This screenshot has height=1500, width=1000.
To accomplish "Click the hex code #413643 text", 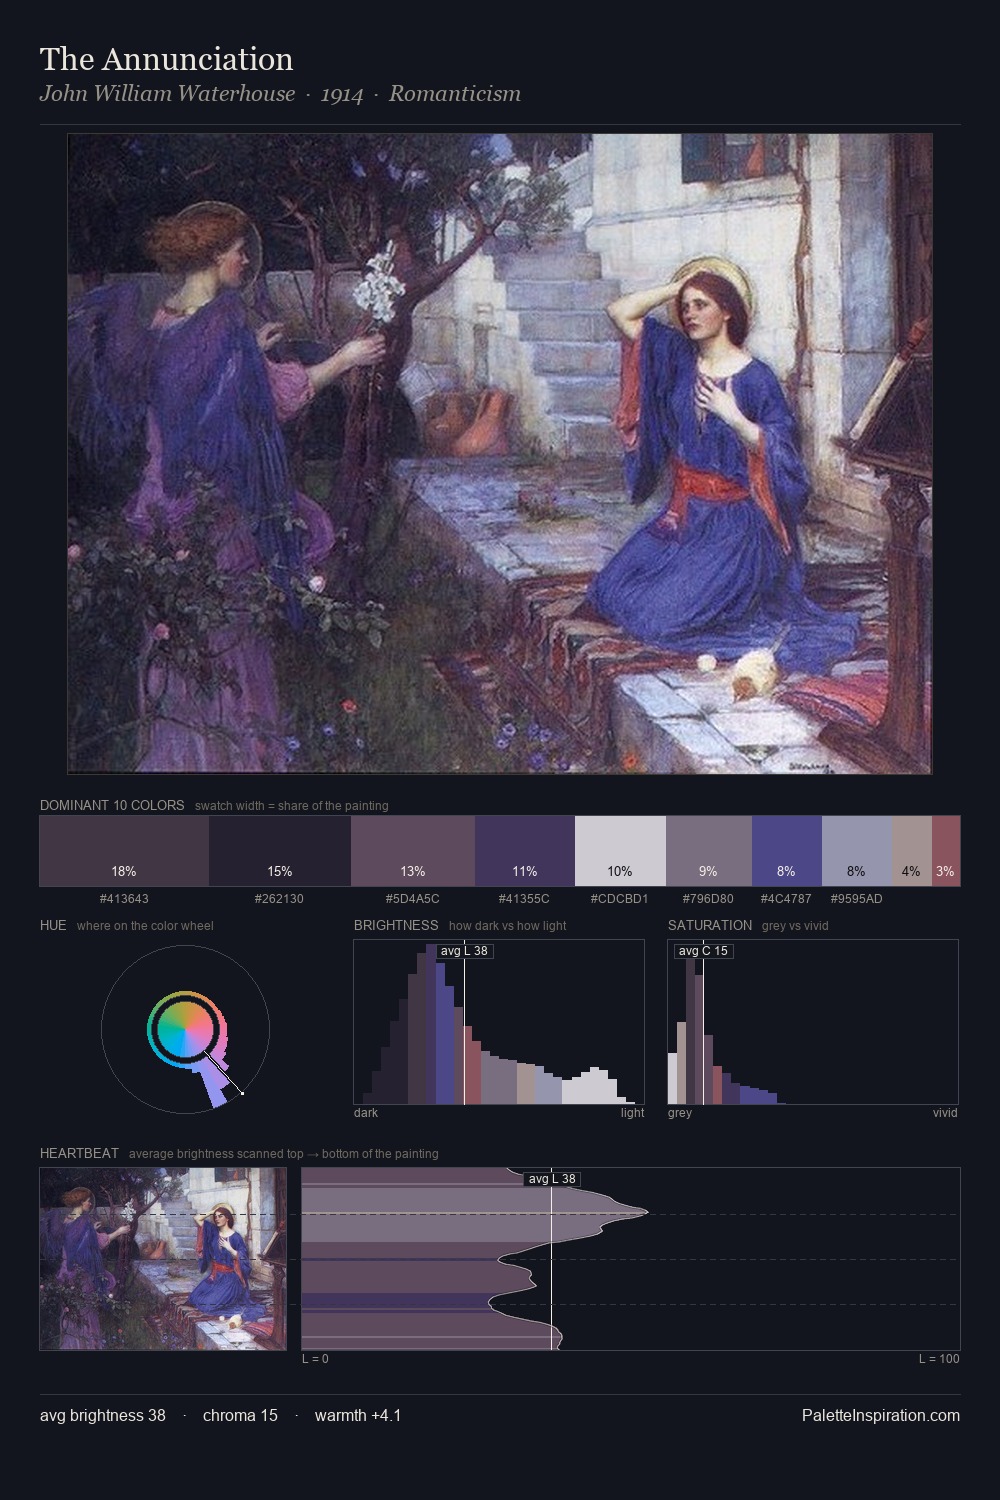I will (124, 898).
